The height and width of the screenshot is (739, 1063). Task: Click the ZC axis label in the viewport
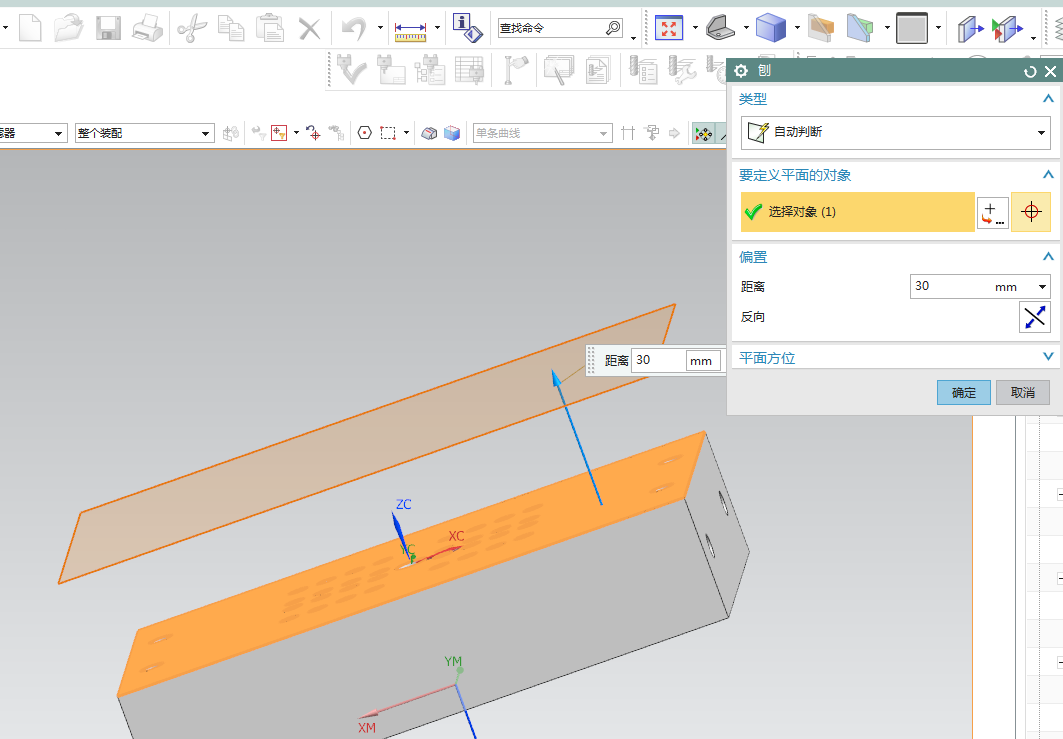[x=403, y=504]
